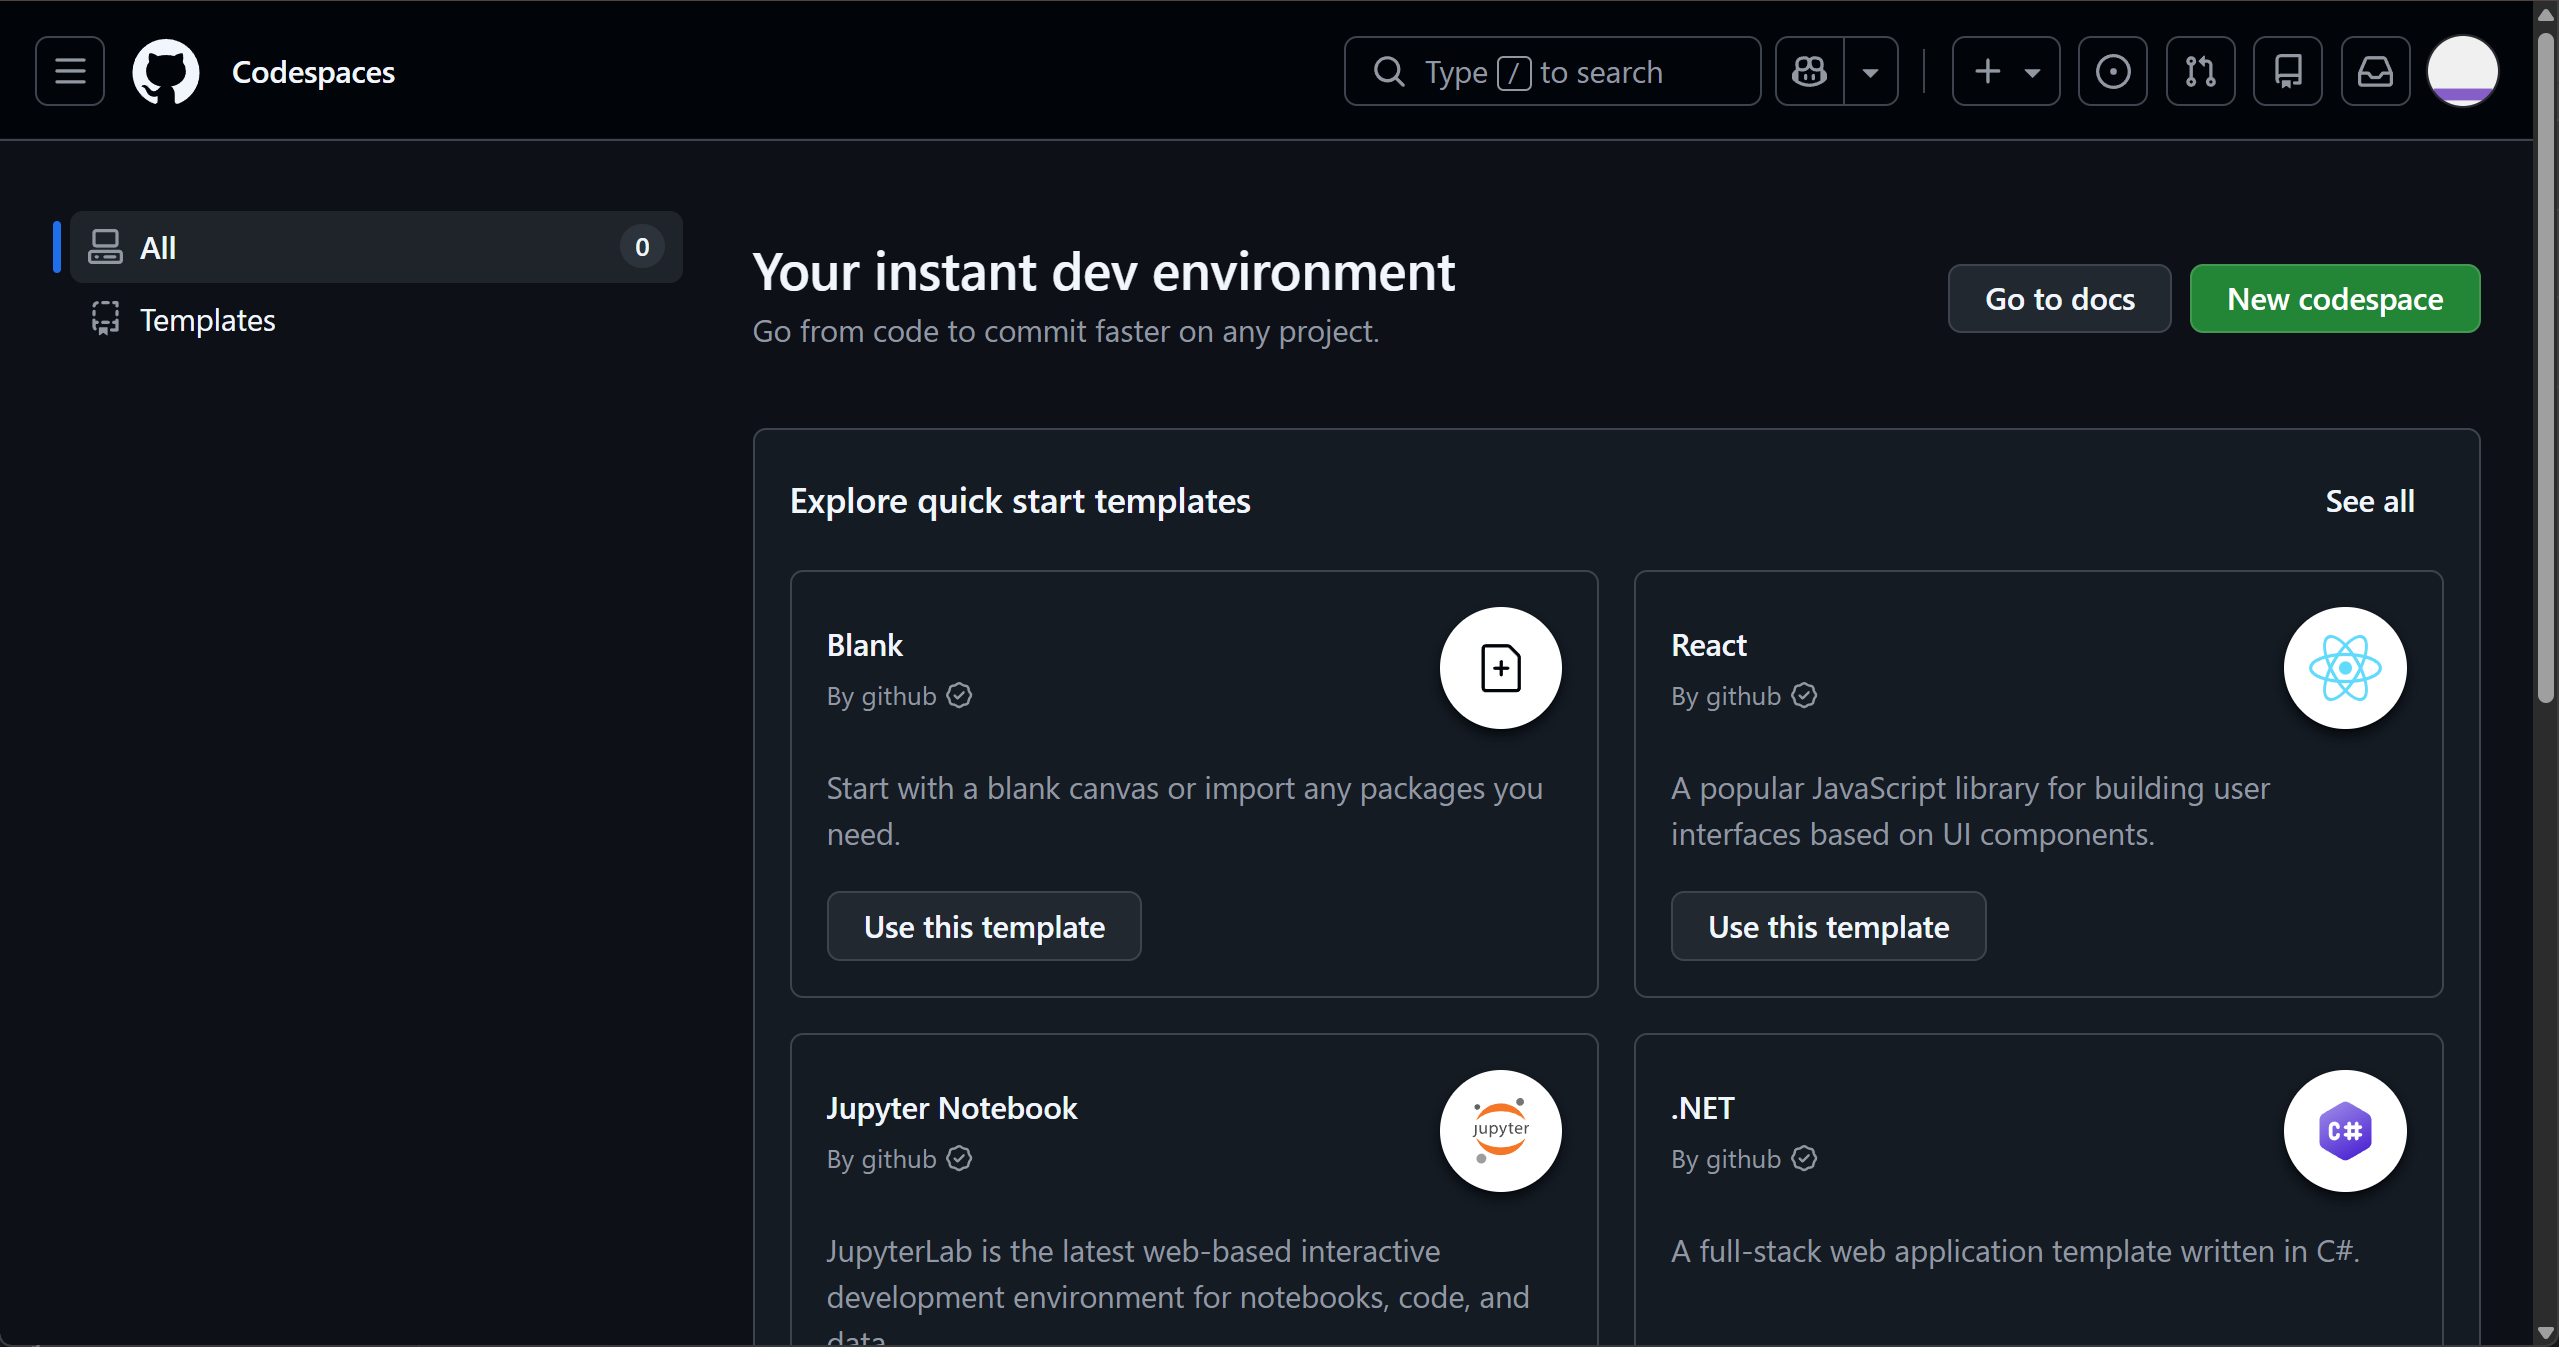Screen dimensions: 2559x1347
Task: Open the Jupyter Notebook template title
Action: pyautogui.click(x=952, y=1108)
